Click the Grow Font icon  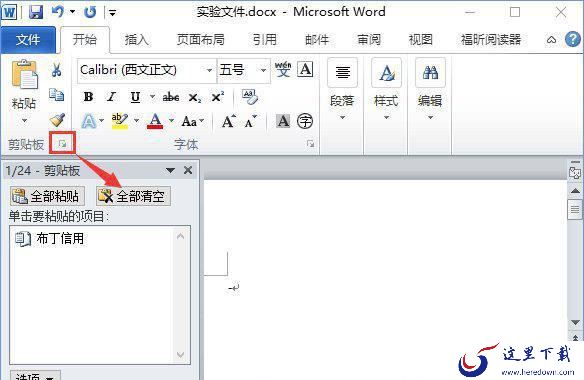tap(228, 121)
